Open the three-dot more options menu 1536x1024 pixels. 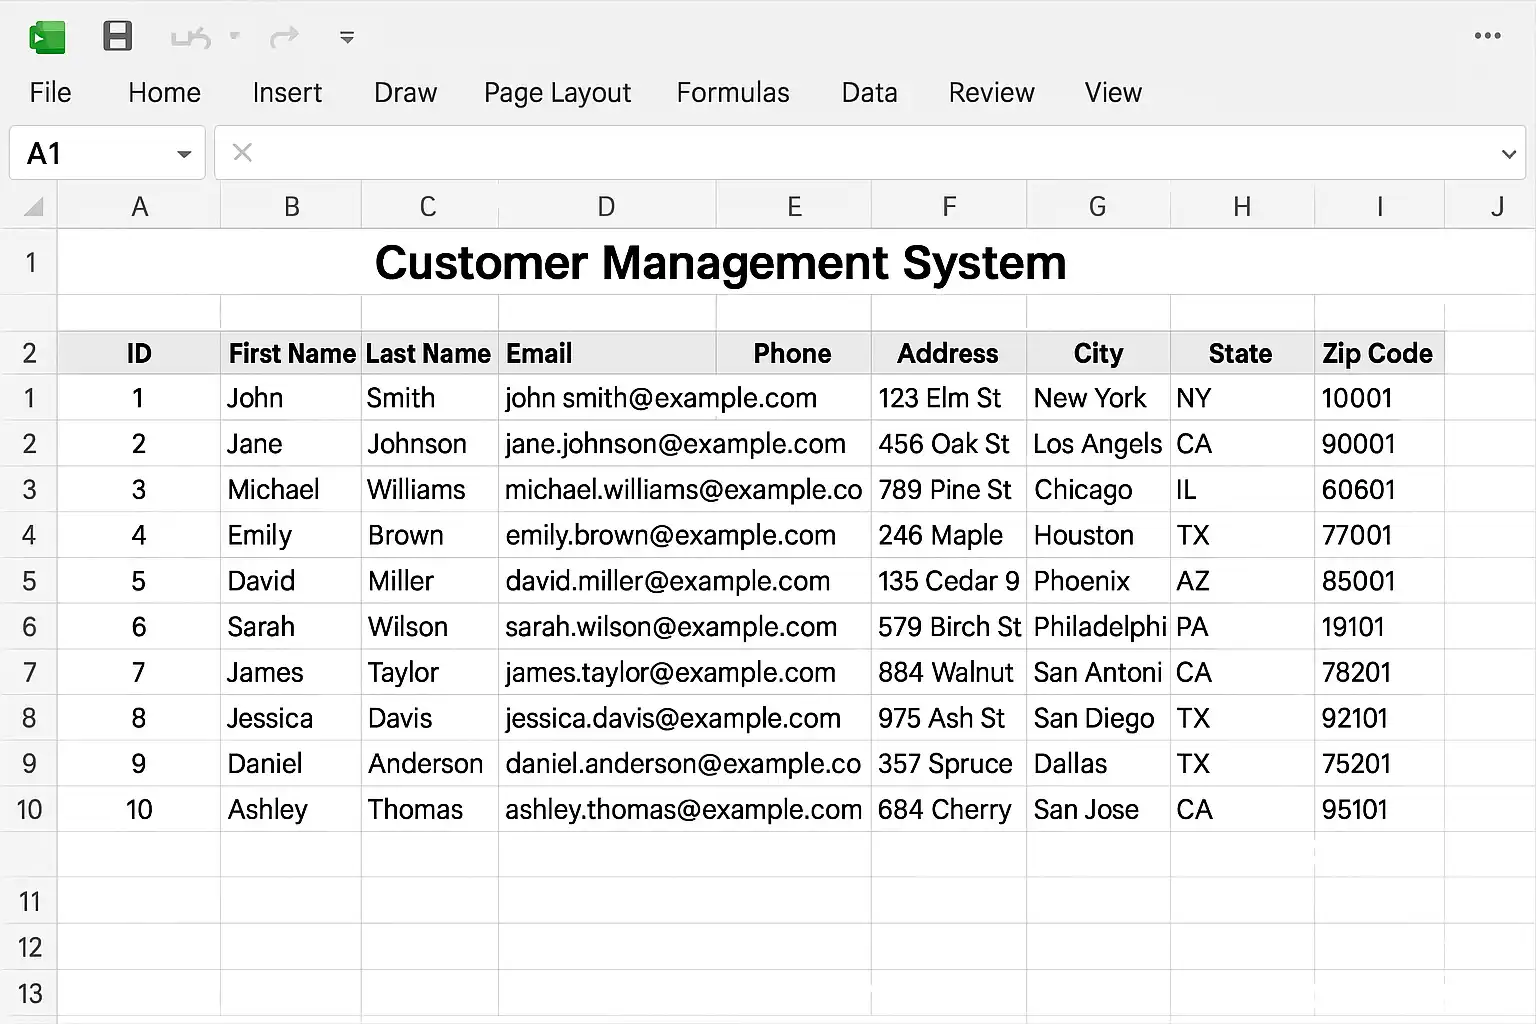pyautogui.click(x=1487, y=36)
